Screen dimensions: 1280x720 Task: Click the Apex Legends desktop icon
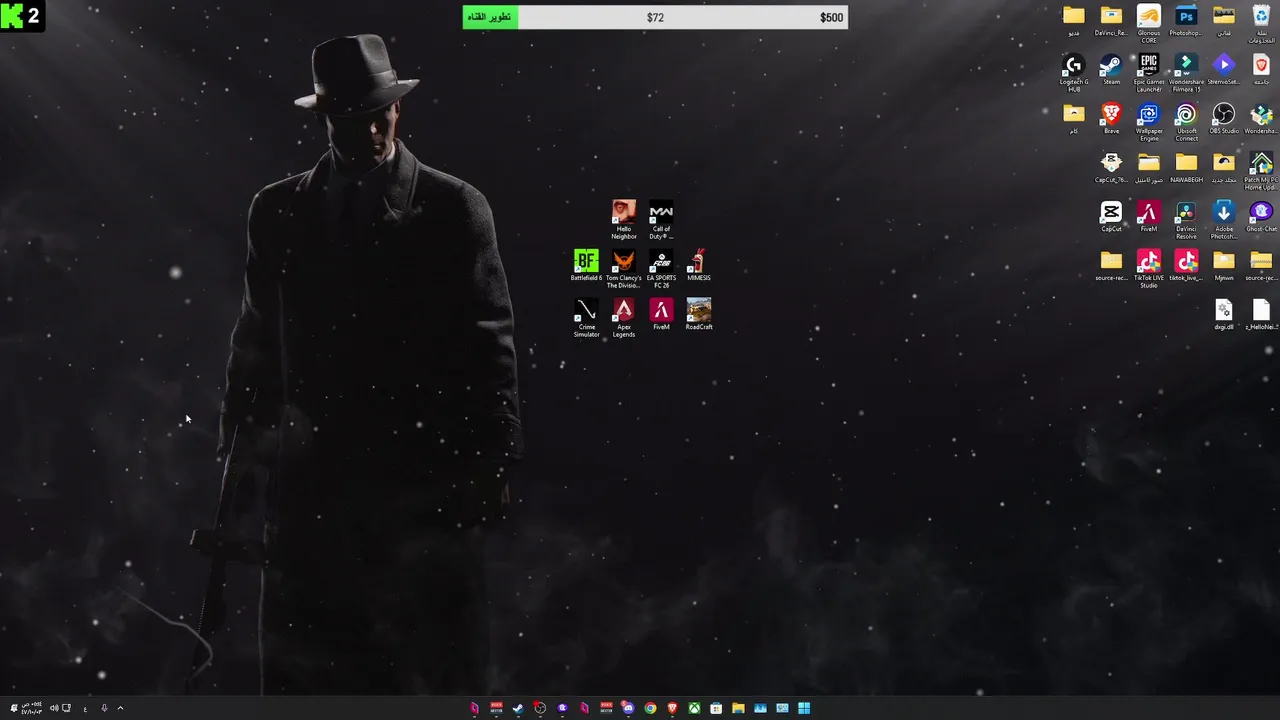(x=624, y=318)
